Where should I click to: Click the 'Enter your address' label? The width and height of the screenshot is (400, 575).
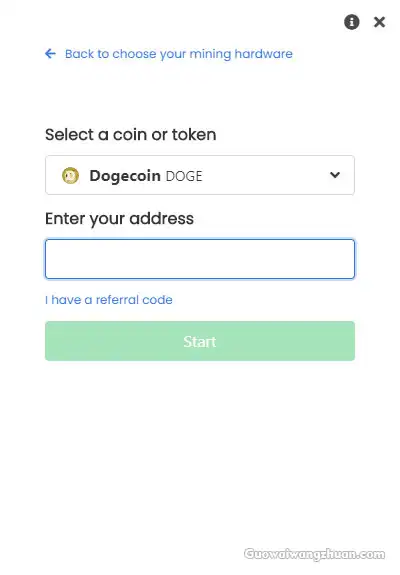click(119, 219)
